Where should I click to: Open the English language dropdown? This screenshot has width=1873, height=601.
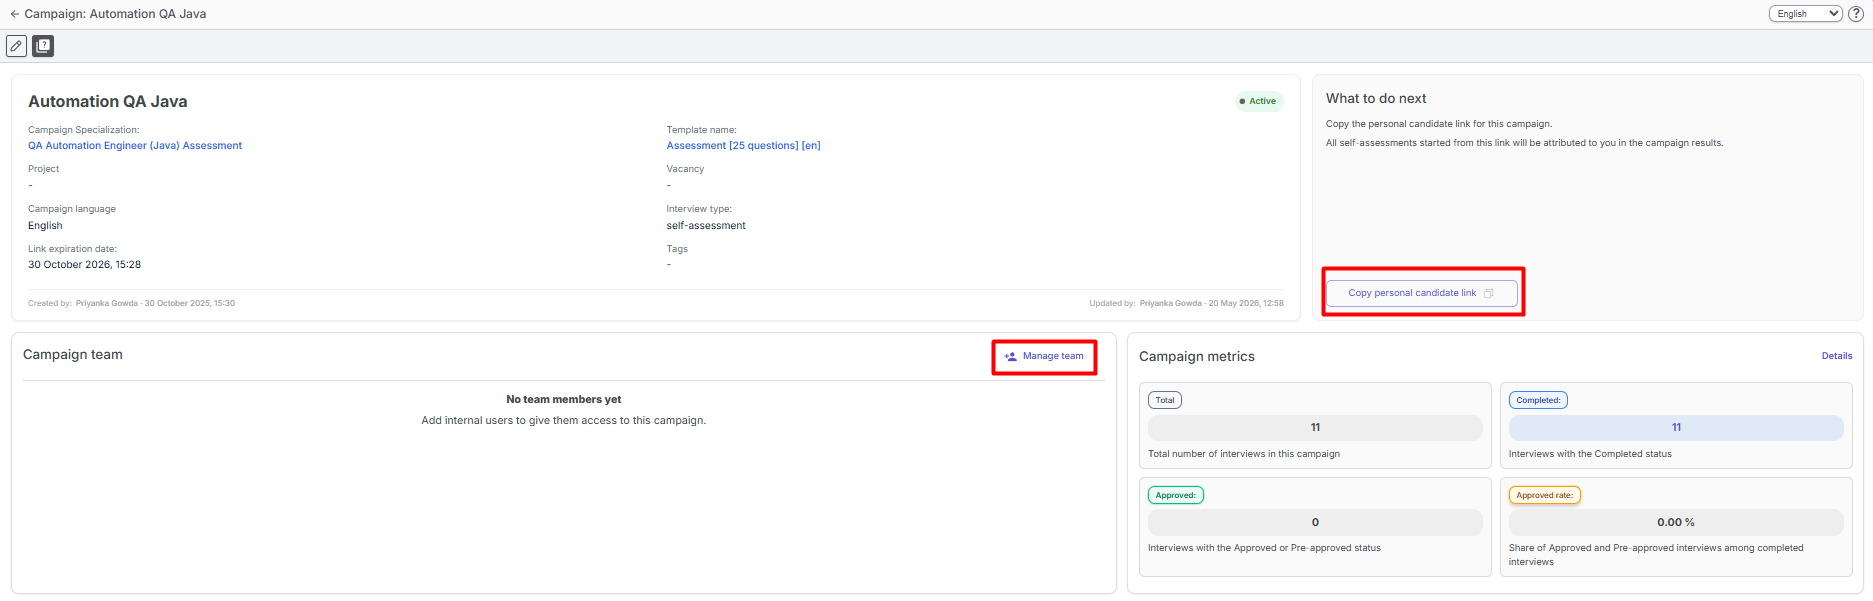coord(1806,14)
